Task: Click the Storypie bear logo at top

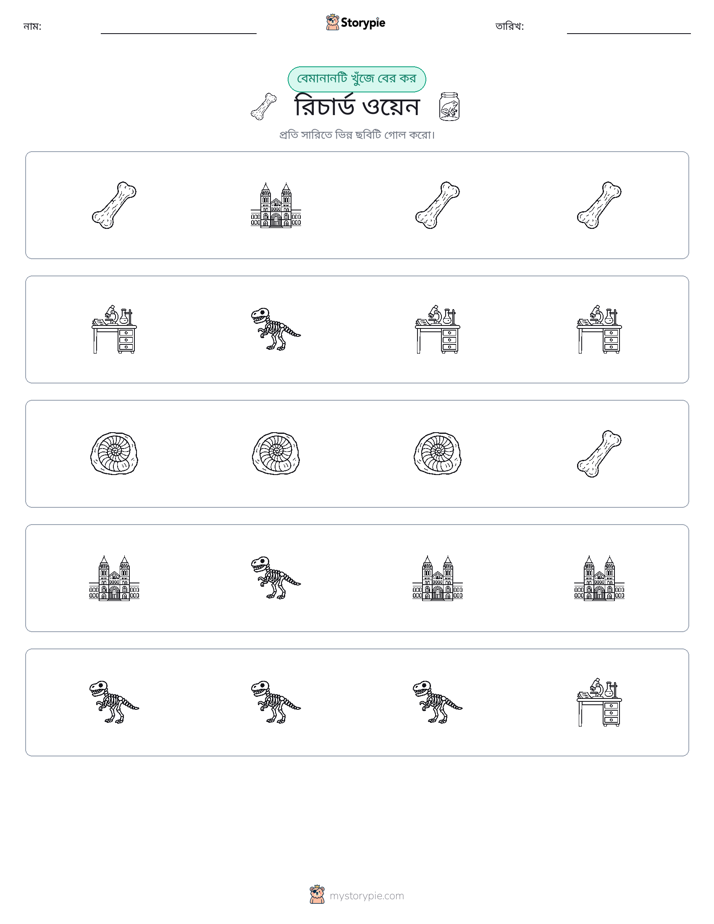Action: tap(332, 22)
